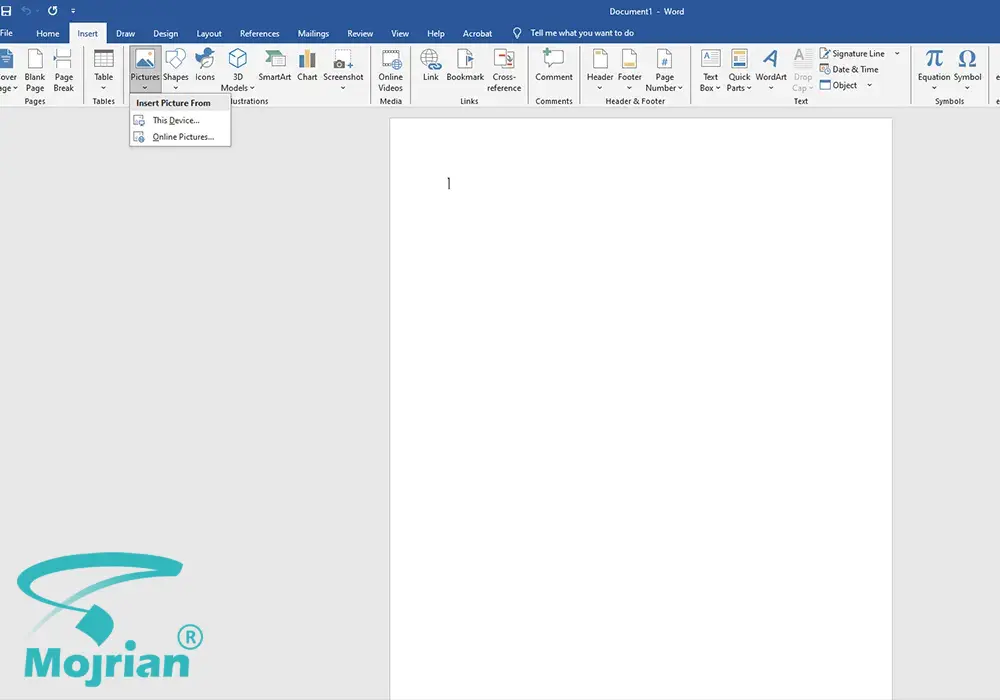Click the Tell me lightbulb icon
Viewport: 1000px width, 700px height.
point(517,33)
